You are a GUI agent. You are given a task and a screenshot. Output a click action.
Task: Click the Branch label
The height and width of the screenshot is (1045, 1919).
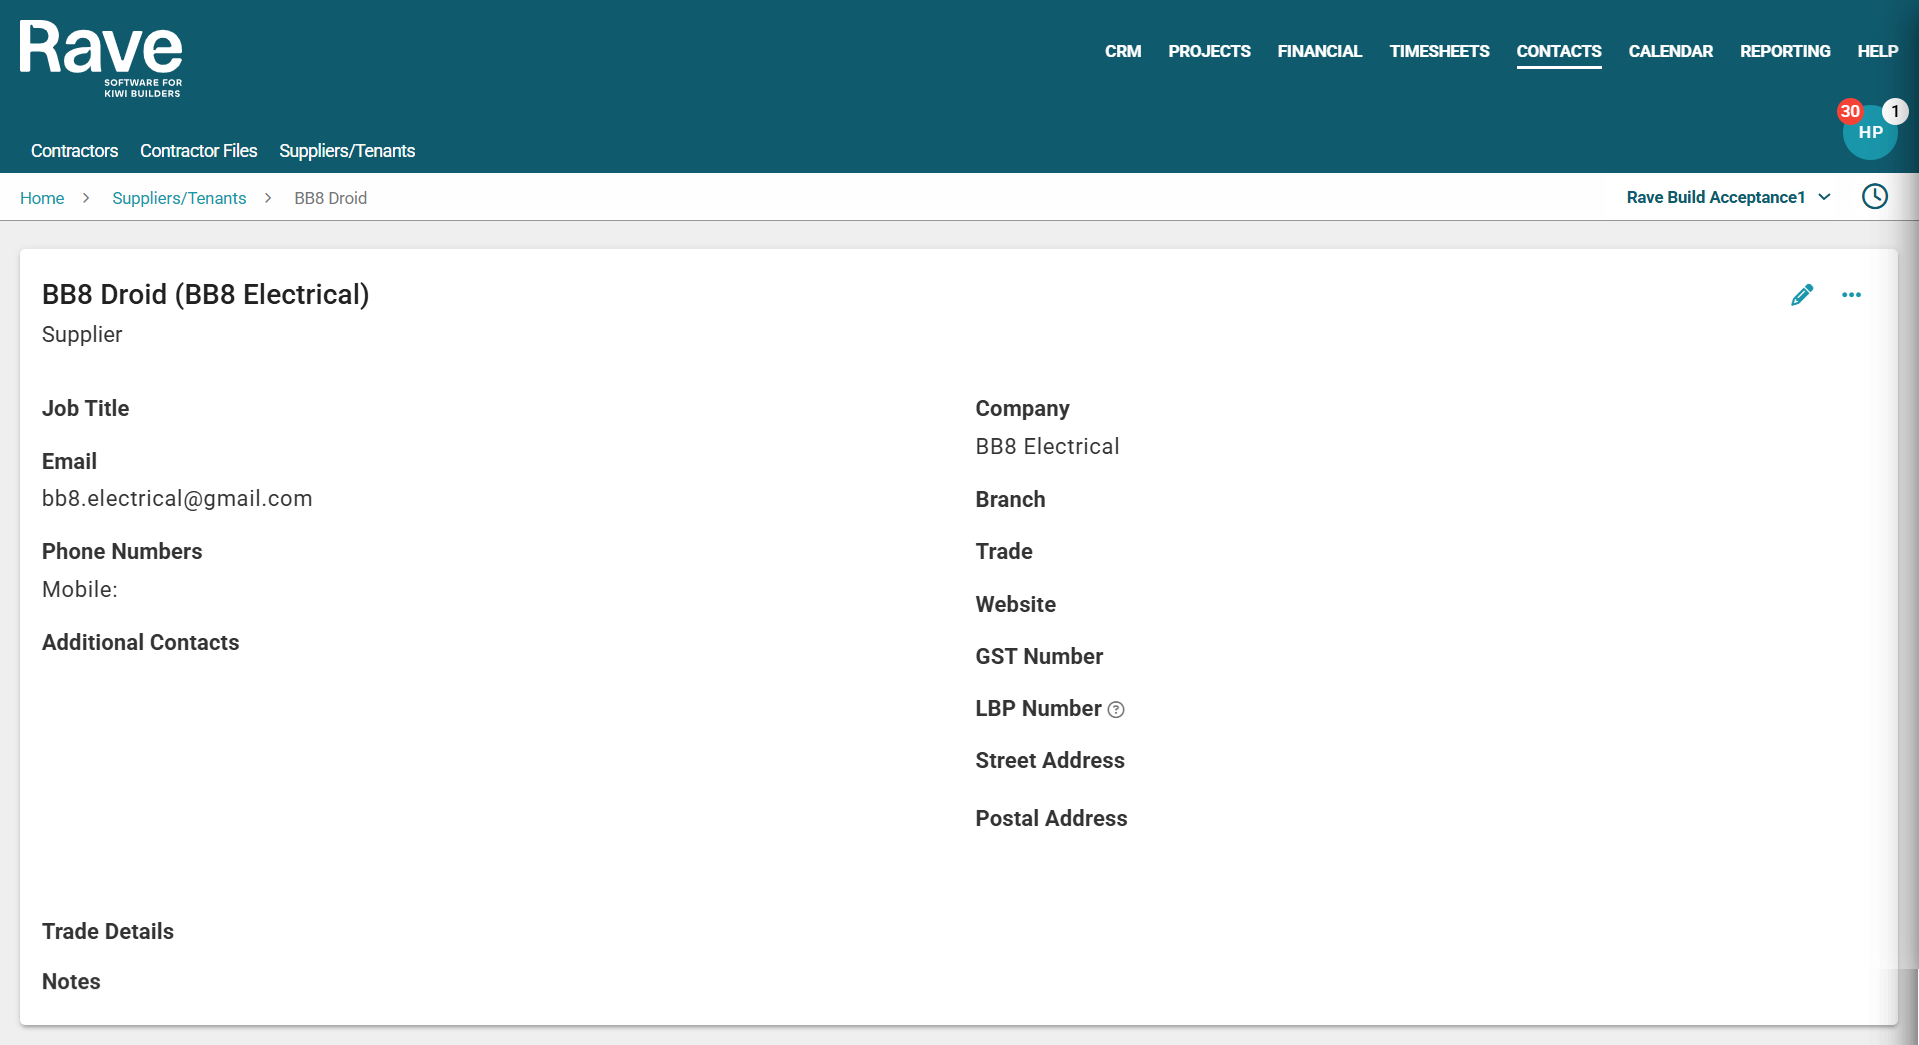coord(1010,500)
